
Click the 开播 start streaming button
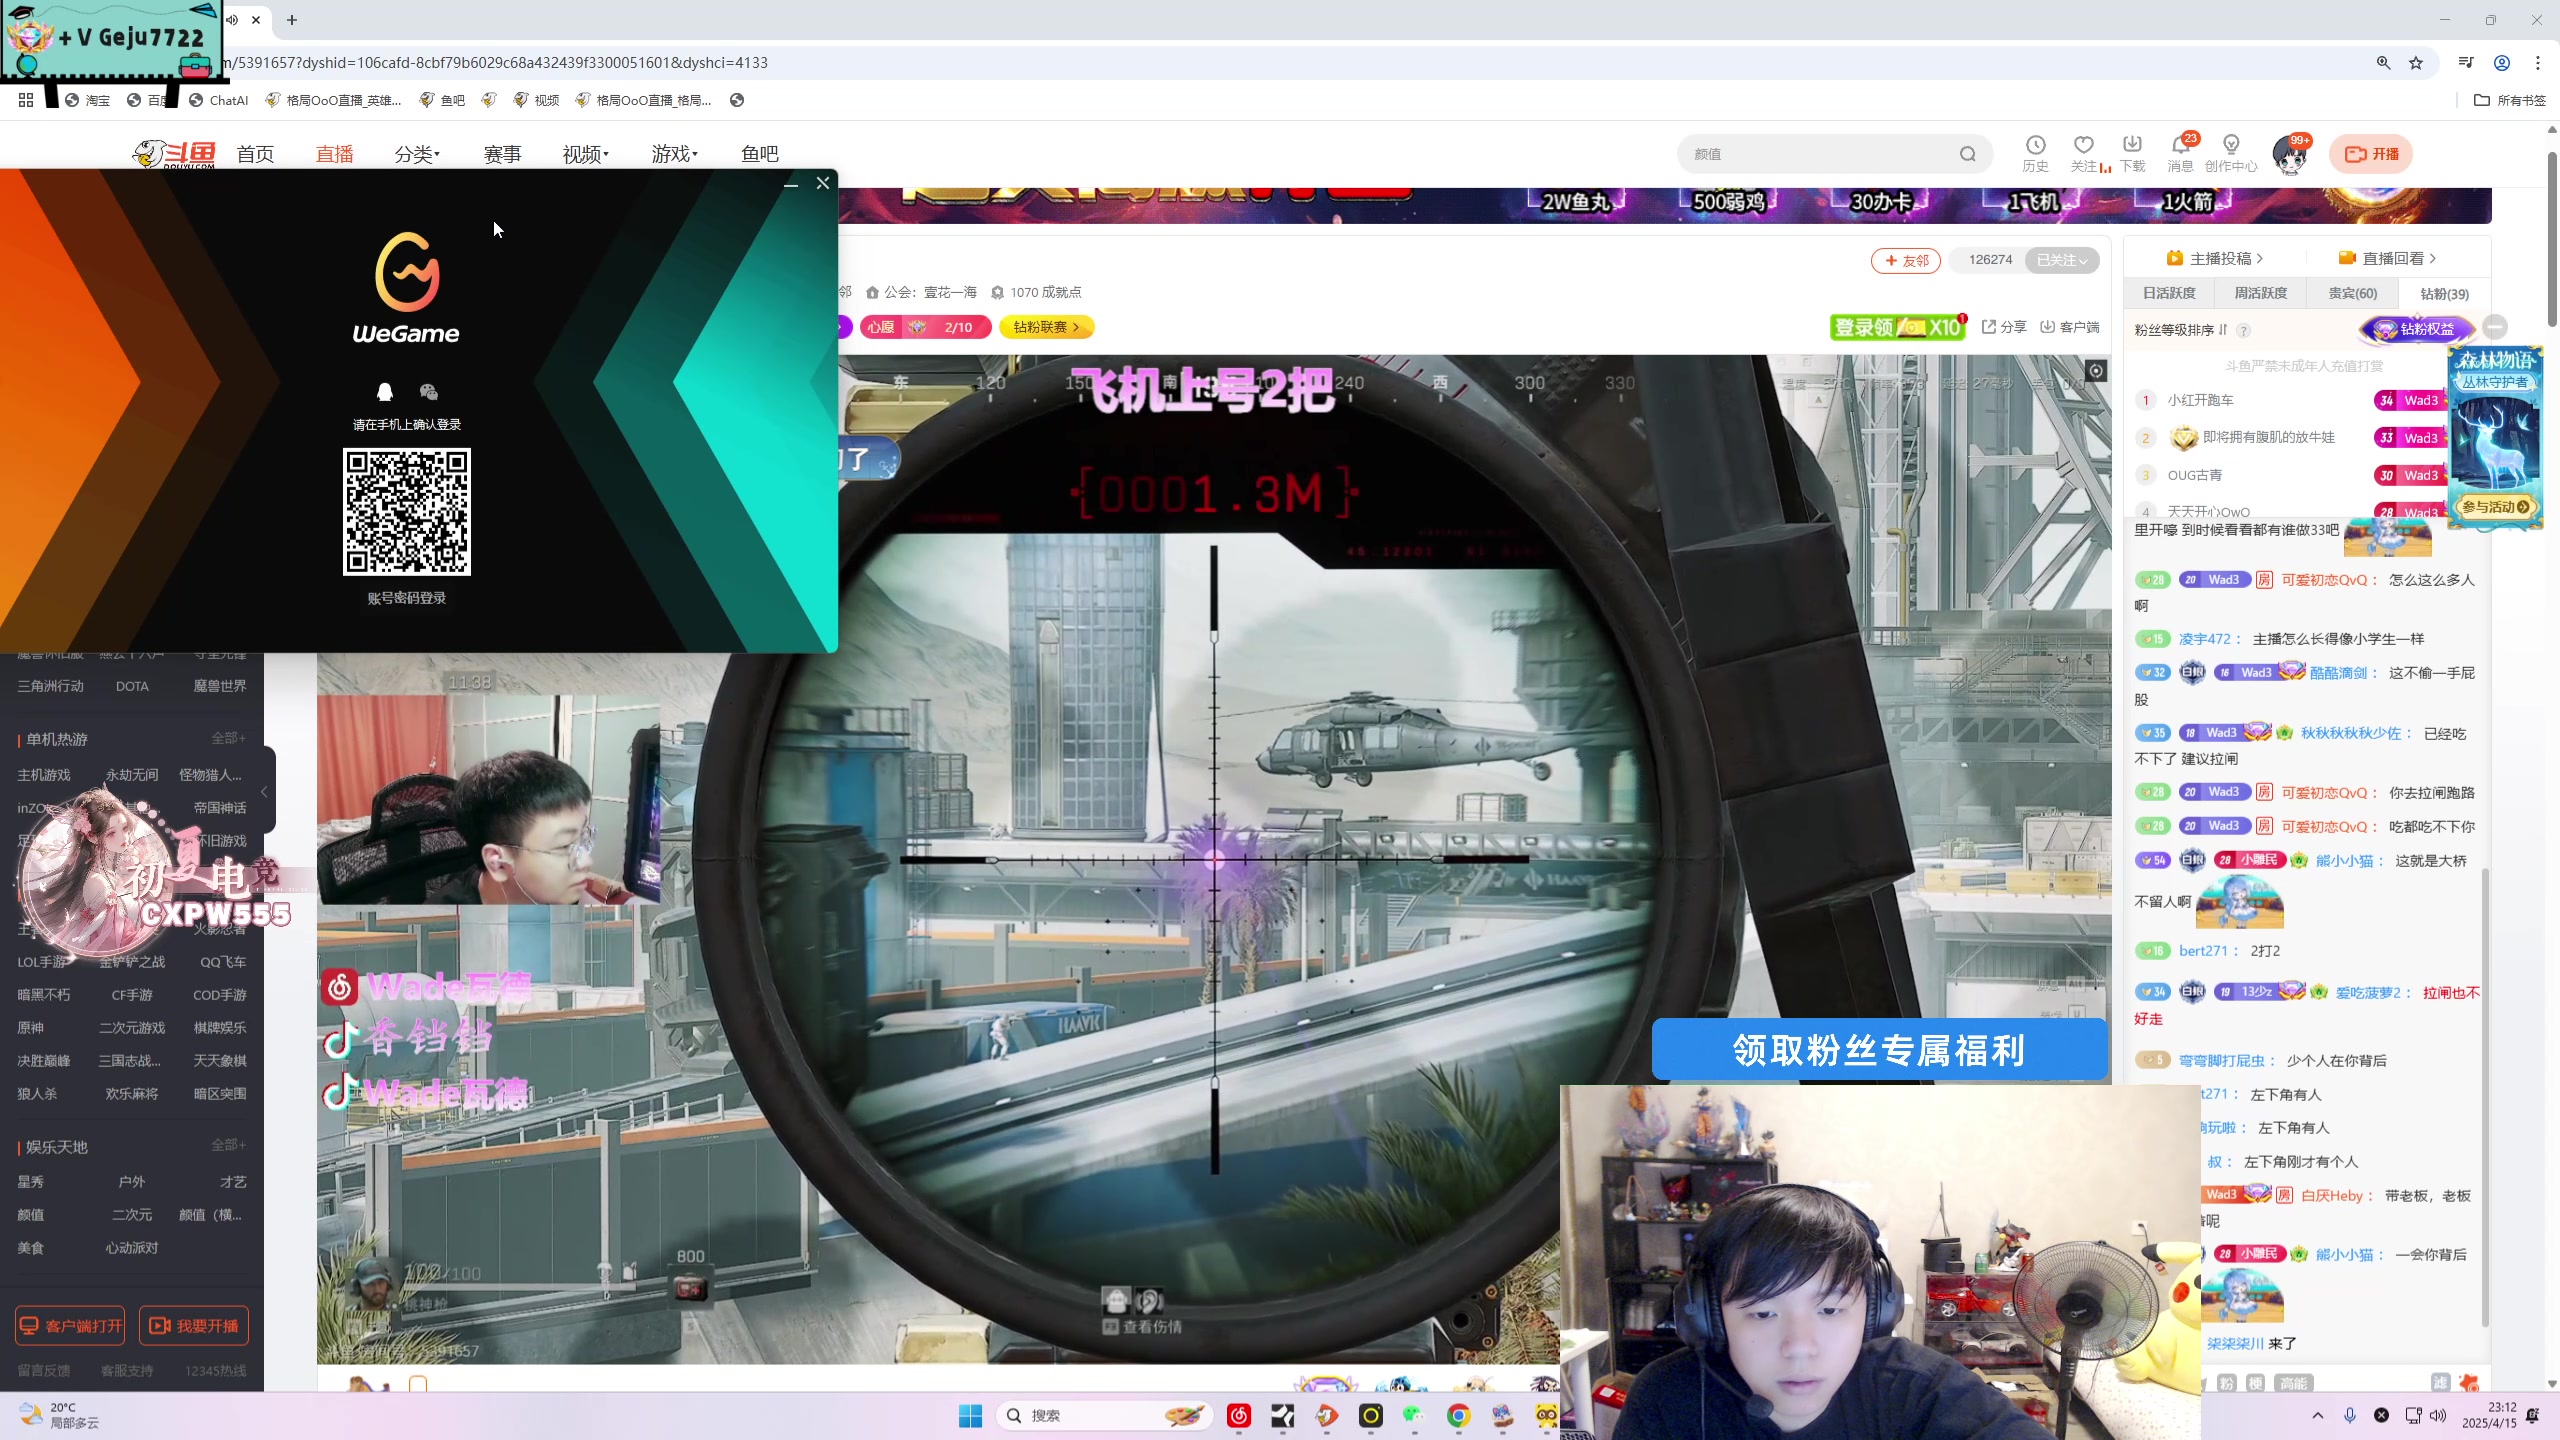(2371, 154)
